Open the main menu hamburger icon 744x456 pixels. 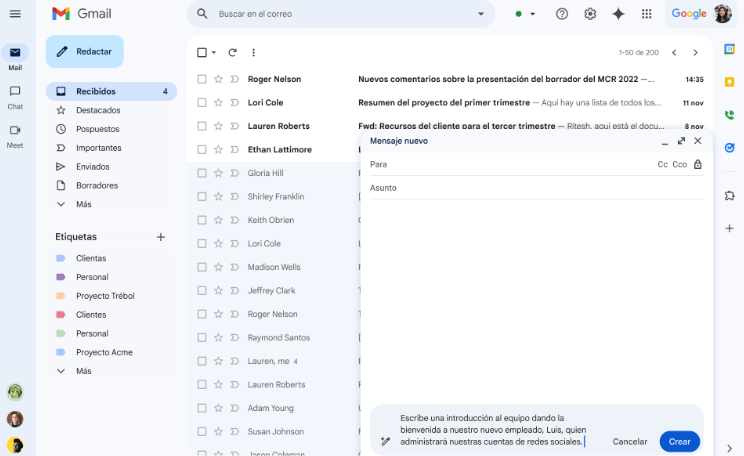click(15, 14)
